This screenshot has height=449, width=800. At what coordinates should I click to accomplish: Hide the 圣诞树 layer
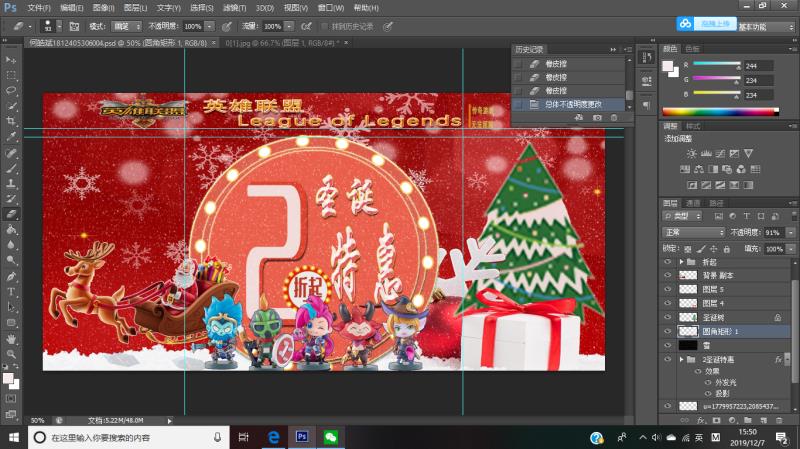pyautogui.click(x=667, y=317)
